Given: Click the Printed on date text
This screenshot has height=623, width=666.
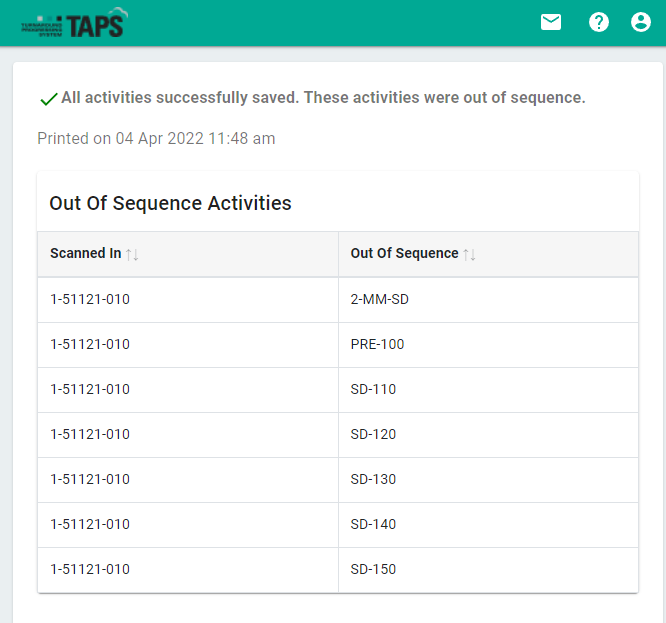Looking at the screenshot, I should [x=156, y=139].
